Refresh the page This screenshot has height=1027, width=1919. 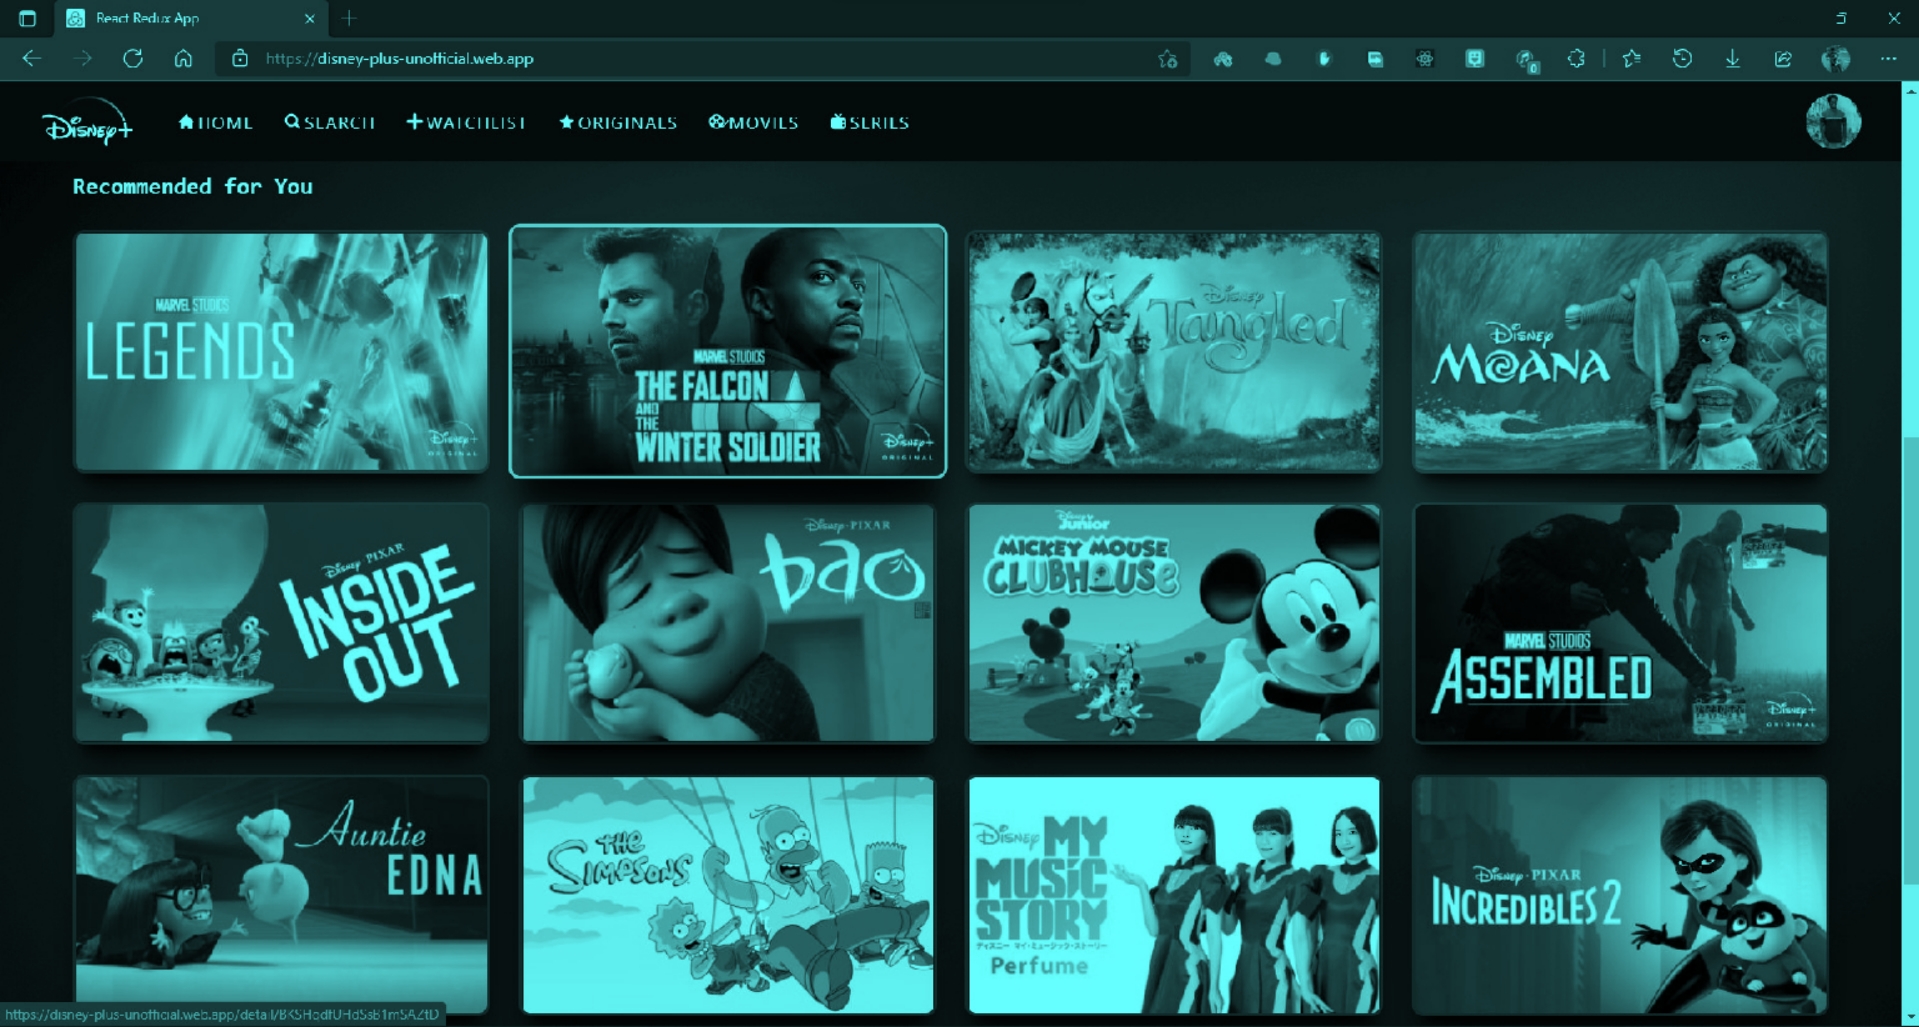coord(132,59)
